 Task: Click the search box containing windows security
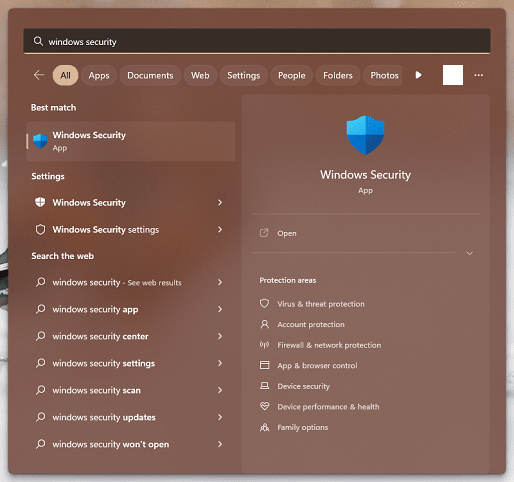(x=257, y=41)
